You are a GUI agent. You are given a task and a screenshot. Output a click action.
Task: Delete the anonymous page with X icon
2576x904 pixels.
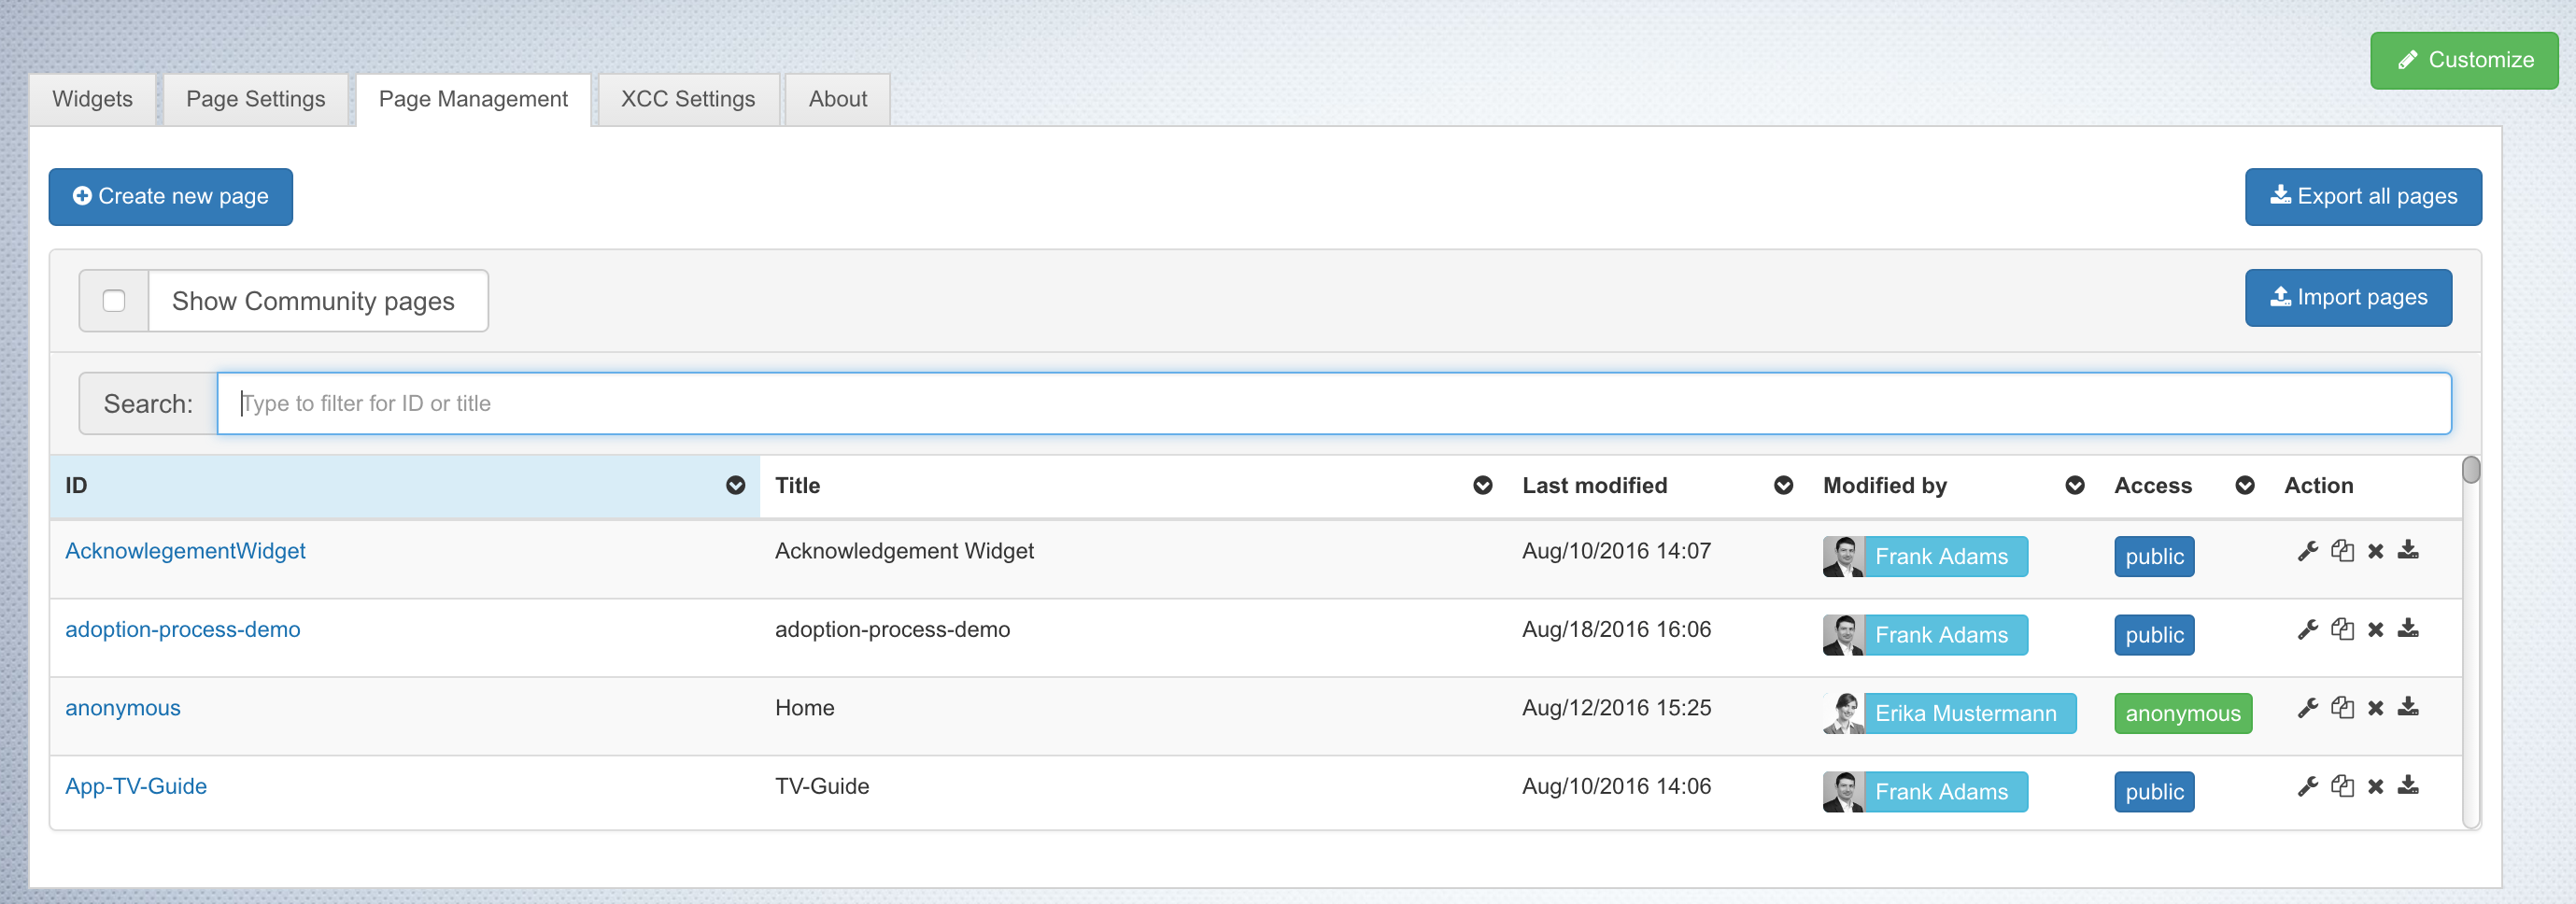(x=2376, y=708)
